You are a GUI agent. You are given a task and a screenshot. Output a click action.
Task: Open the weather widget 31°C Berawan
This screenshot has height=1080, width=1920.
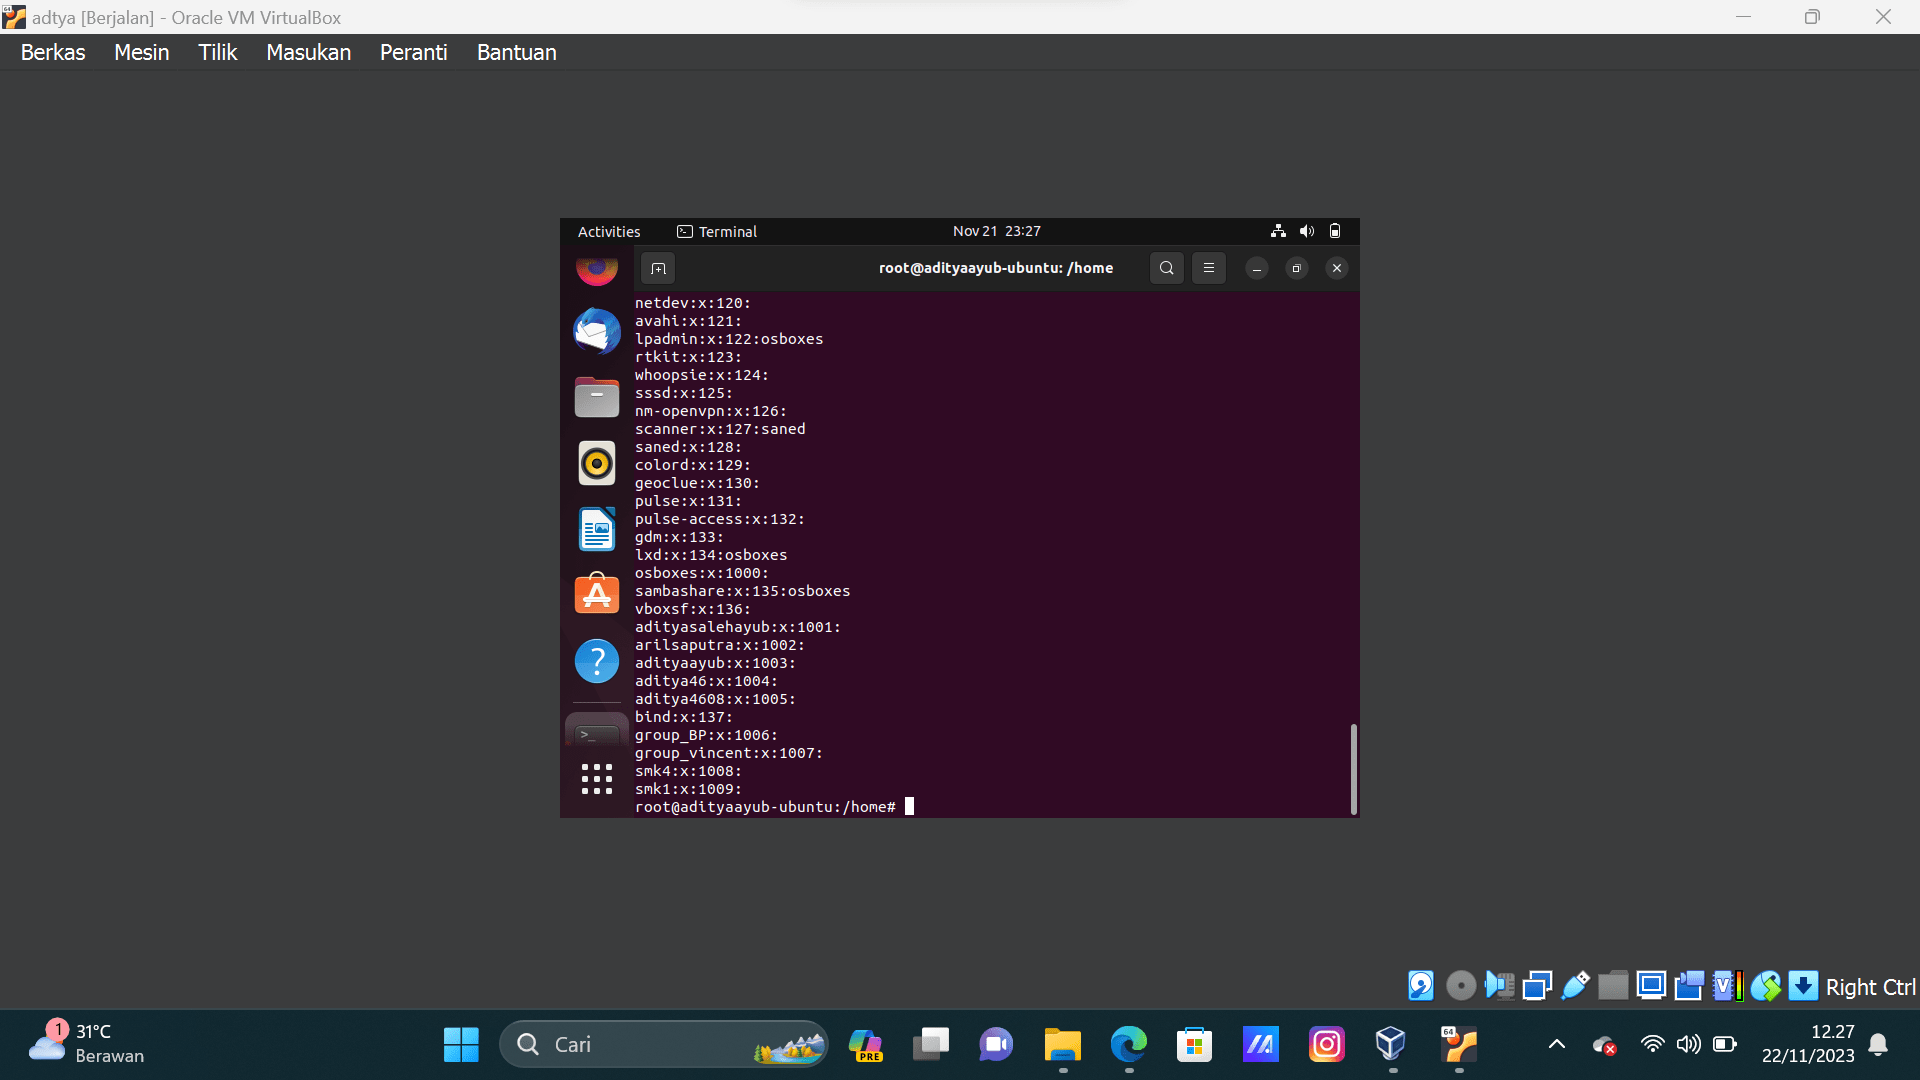pos(88,1044)
